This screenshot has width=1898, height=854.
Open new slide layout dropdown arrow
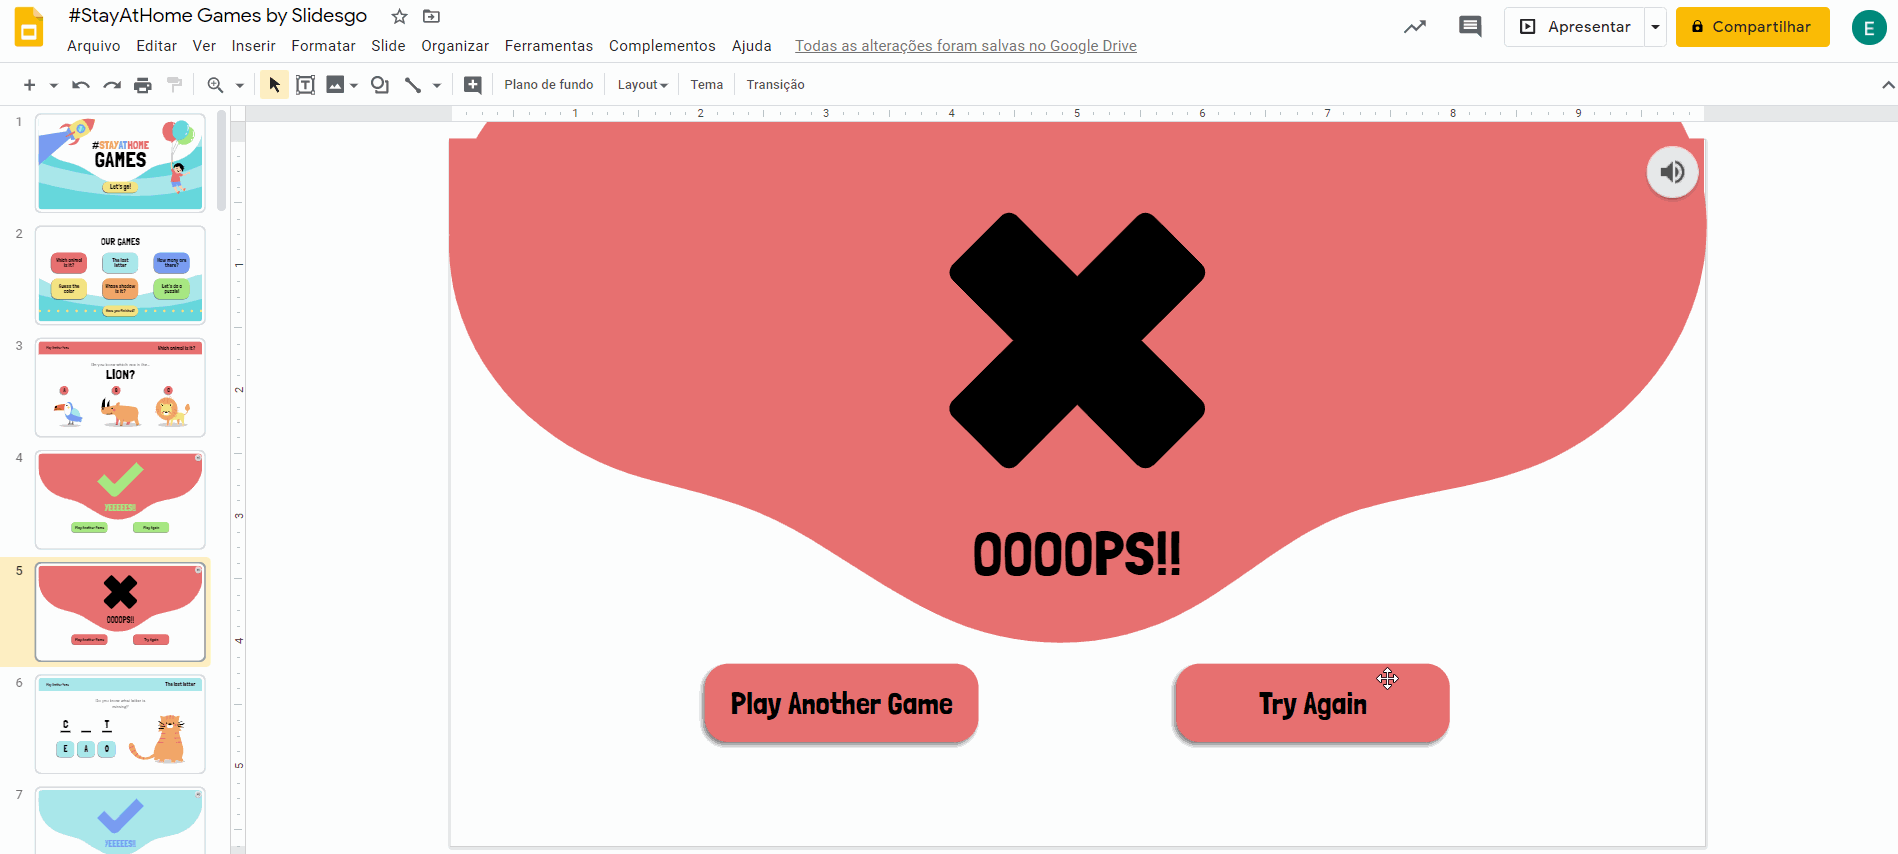(x=54, y=85)
